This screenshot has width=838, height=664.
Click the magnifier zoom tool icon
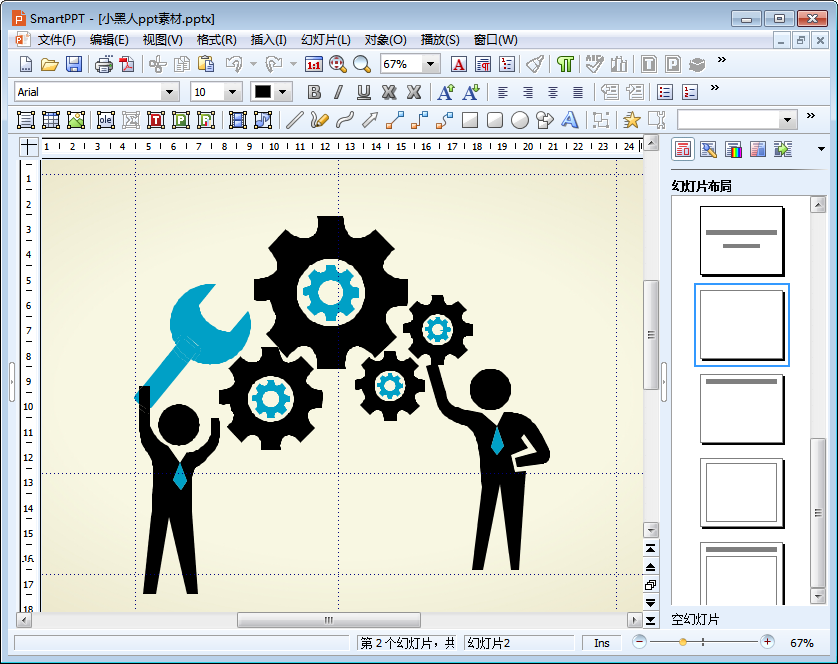point(362,64)
